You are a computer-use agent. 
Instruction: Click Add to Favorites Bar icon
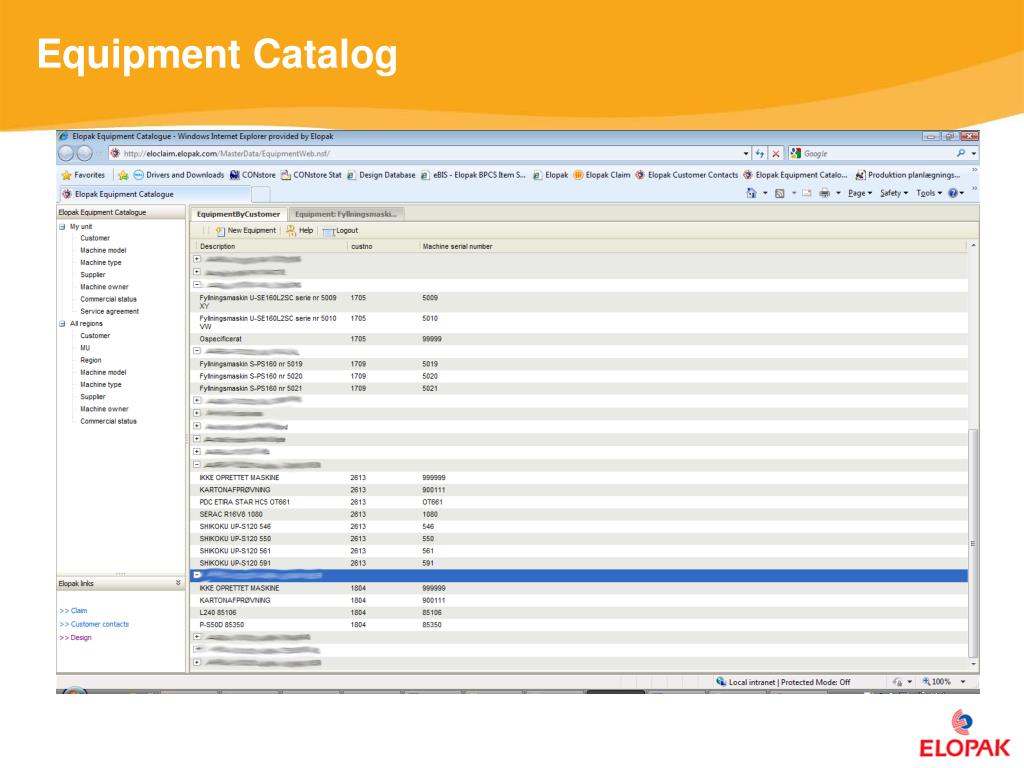[x=123, y=175]
